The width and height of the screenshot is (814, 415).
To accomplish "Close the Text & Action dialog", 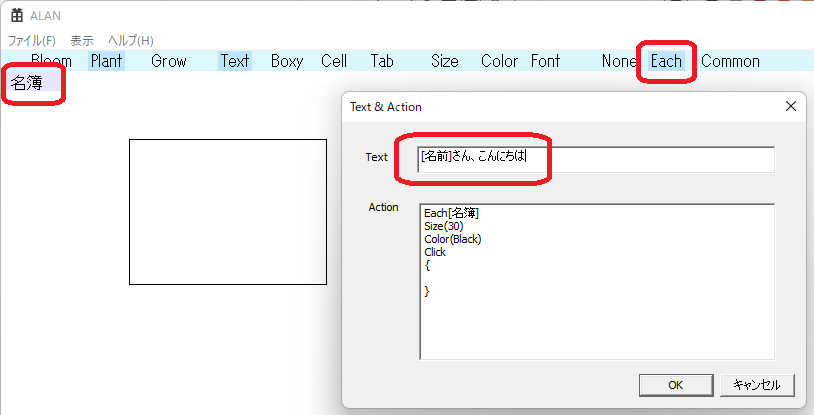I will [791, 106].
